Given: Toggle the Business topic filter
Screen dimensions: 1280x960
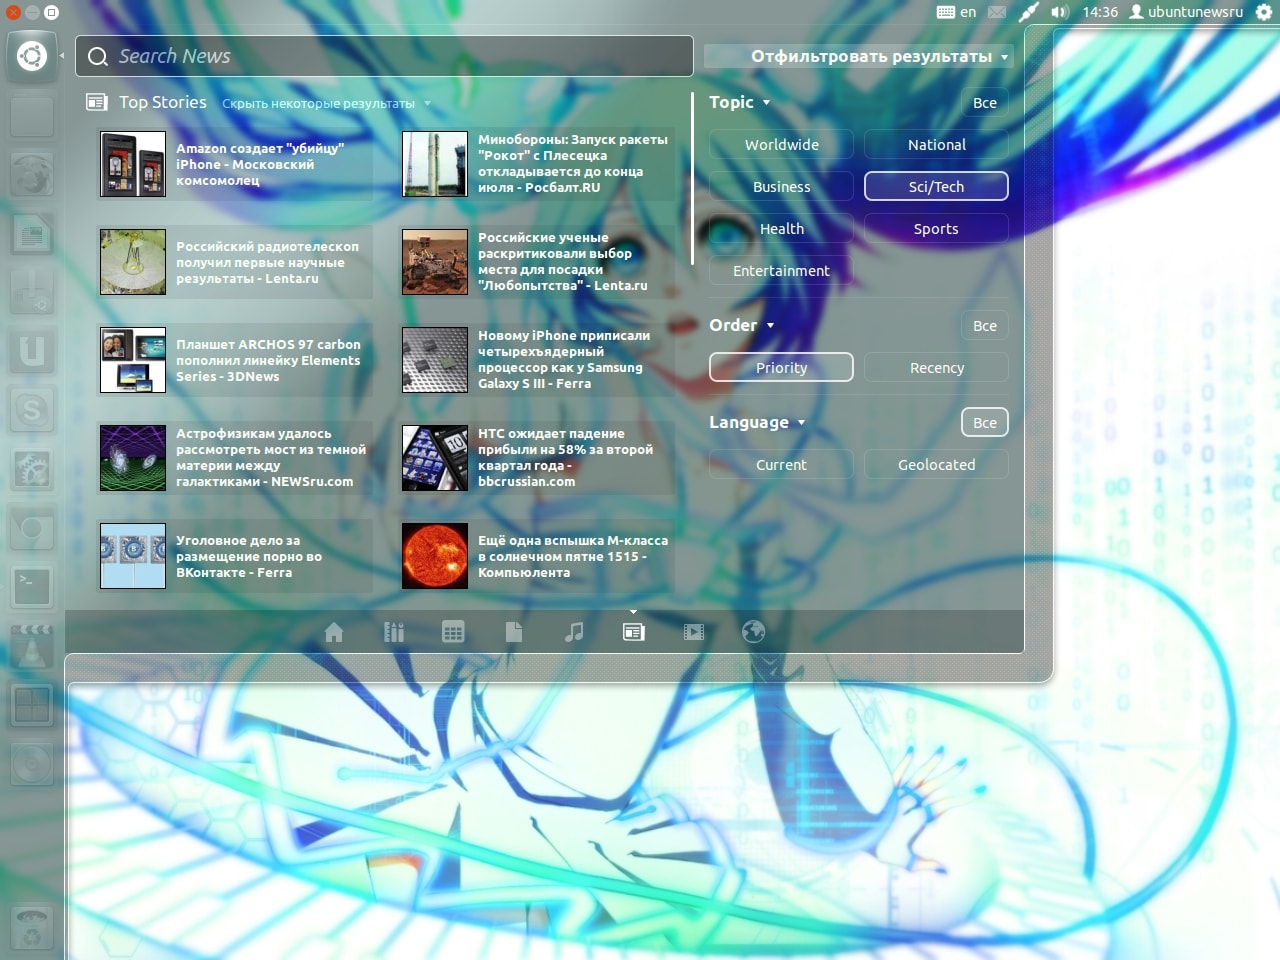Looking at the screenshot, I should point(781,187).
